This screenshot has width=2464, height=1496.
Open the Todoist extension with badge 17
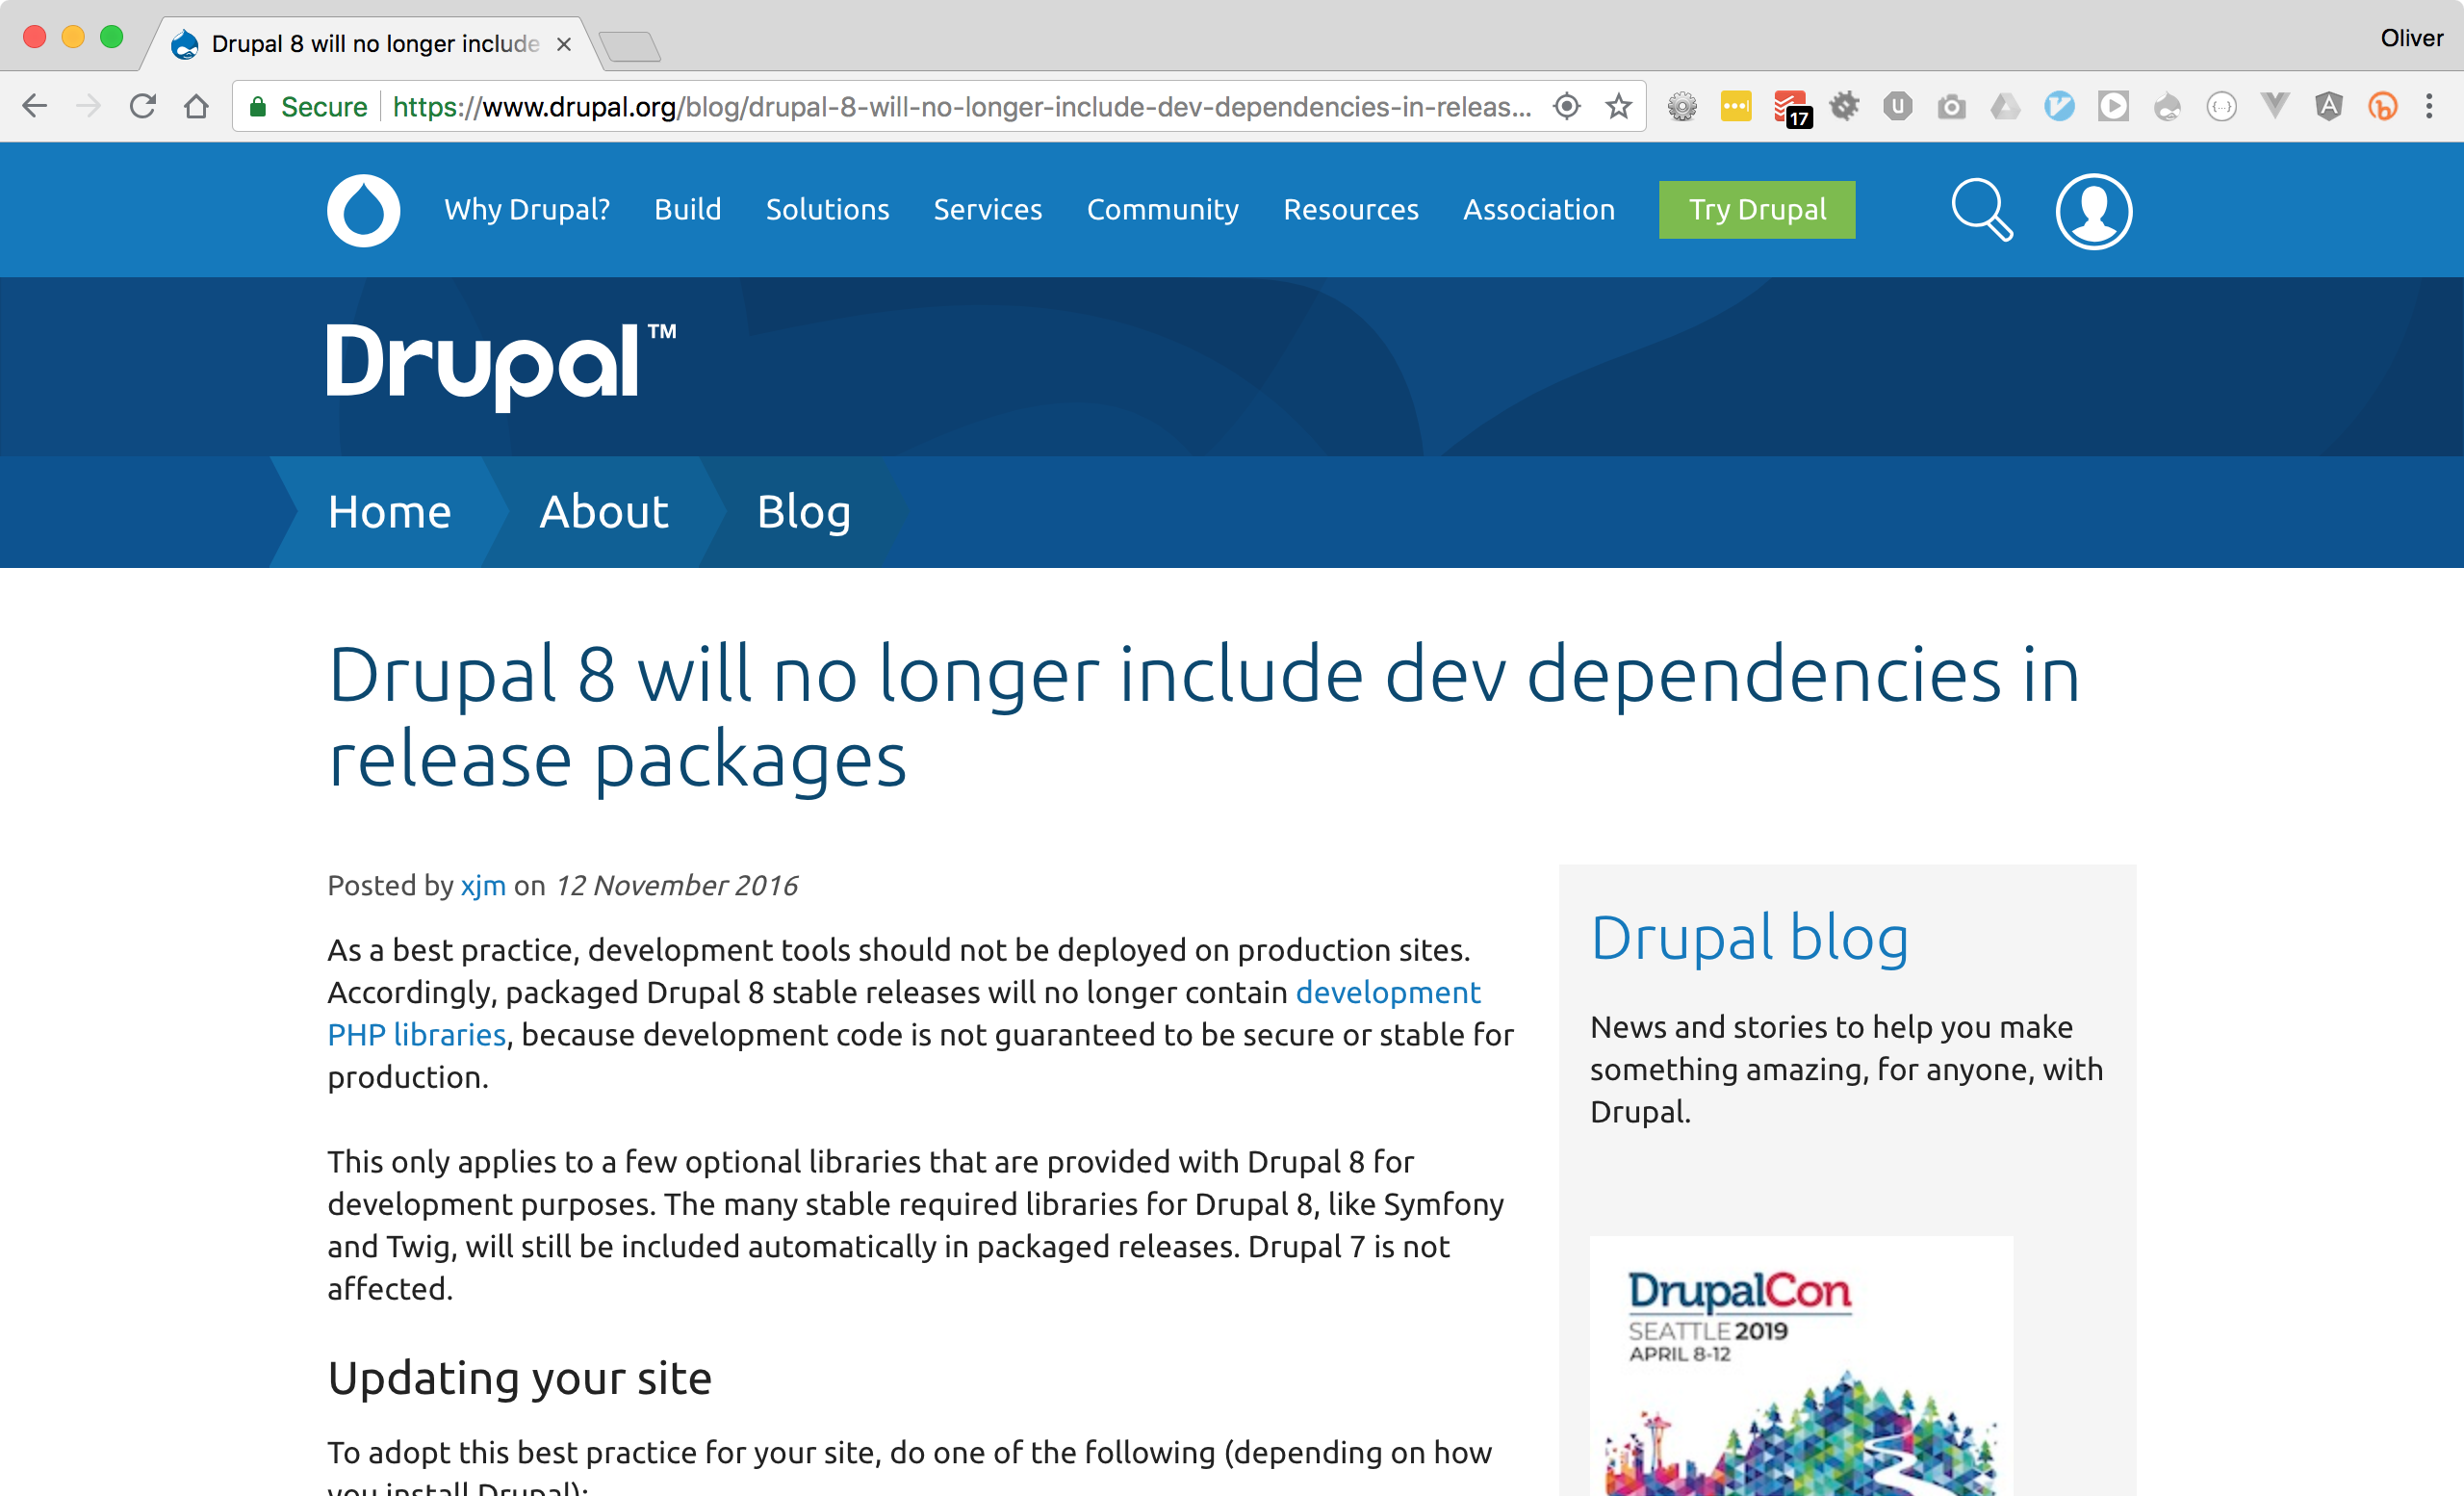pos(1790,107)
